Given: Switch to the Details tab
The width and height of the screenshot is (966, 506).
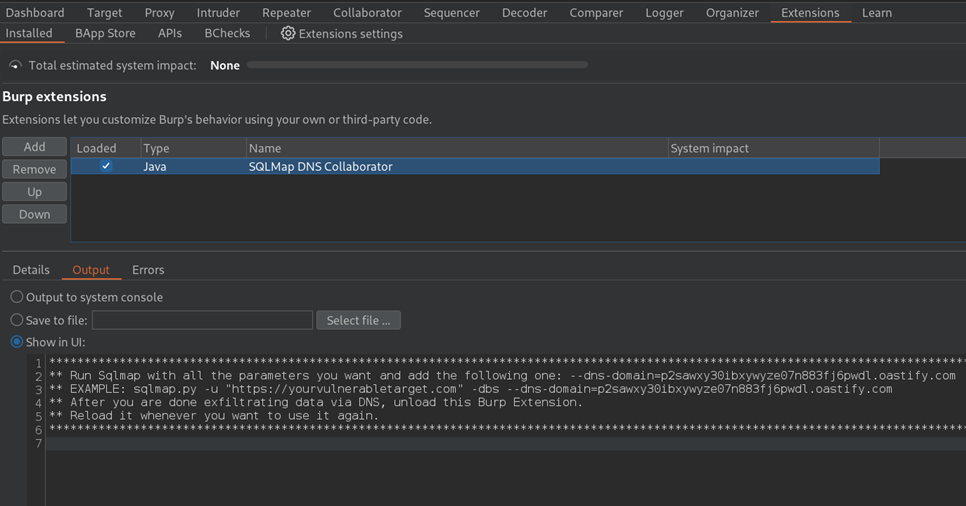Looking at the screenshot, I should (x=31, y=270).
